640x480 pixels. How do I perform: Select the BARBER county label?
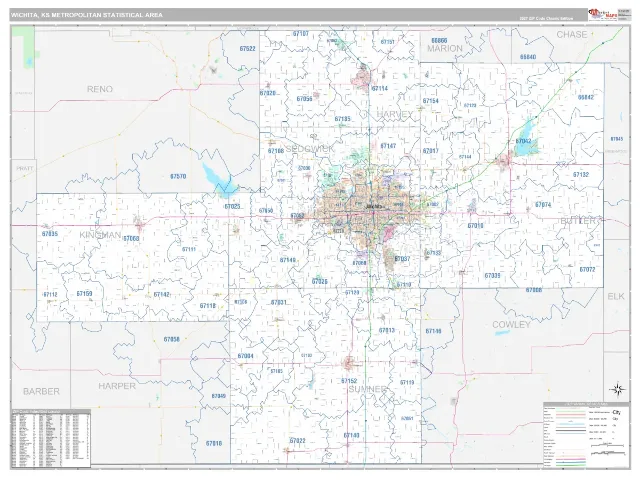tap(41, 391)
